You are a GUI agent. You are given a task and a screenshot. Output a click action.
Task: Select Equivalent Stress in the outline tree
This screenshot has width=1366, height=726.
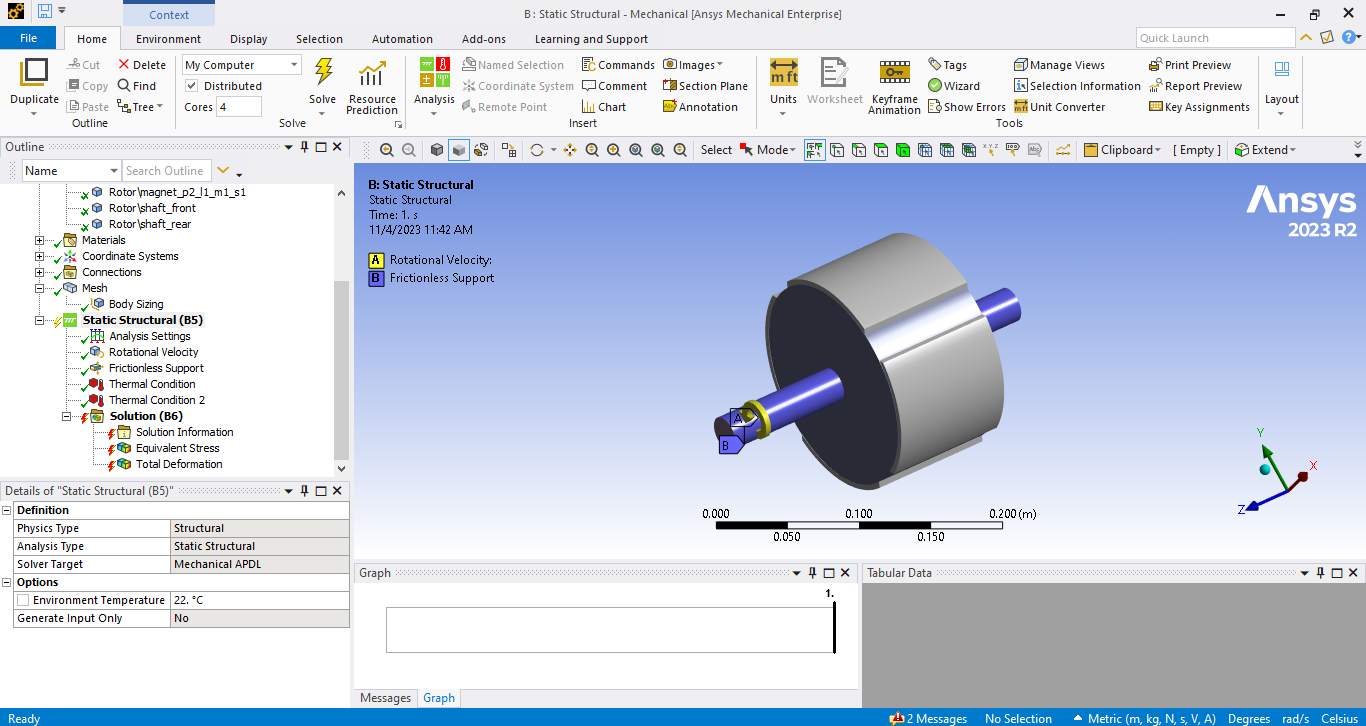pos(177,448)
